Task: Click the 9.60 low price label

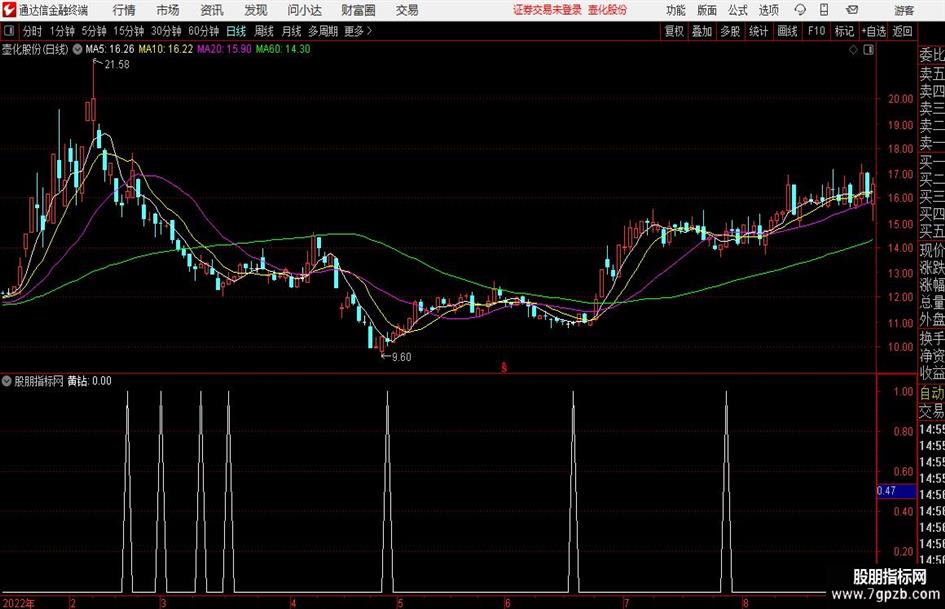Action: [x=401, y=357]
